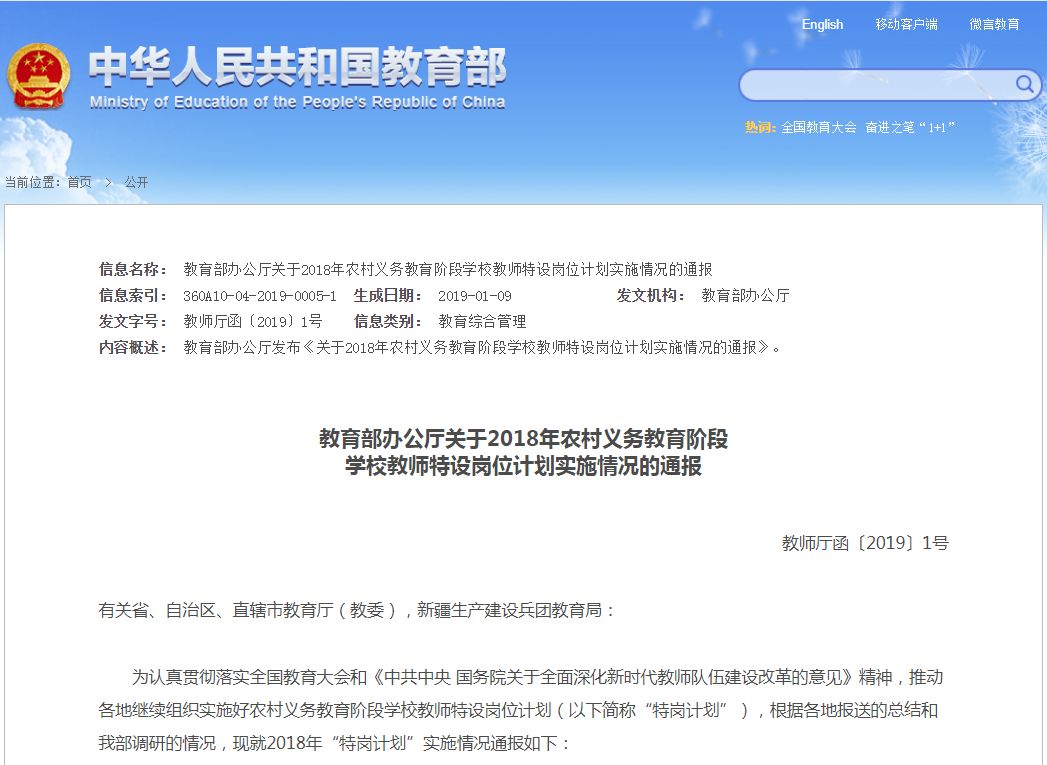Click the 发文字号 label
This screenshot has width=1047, height=765.
click(132, 322)
